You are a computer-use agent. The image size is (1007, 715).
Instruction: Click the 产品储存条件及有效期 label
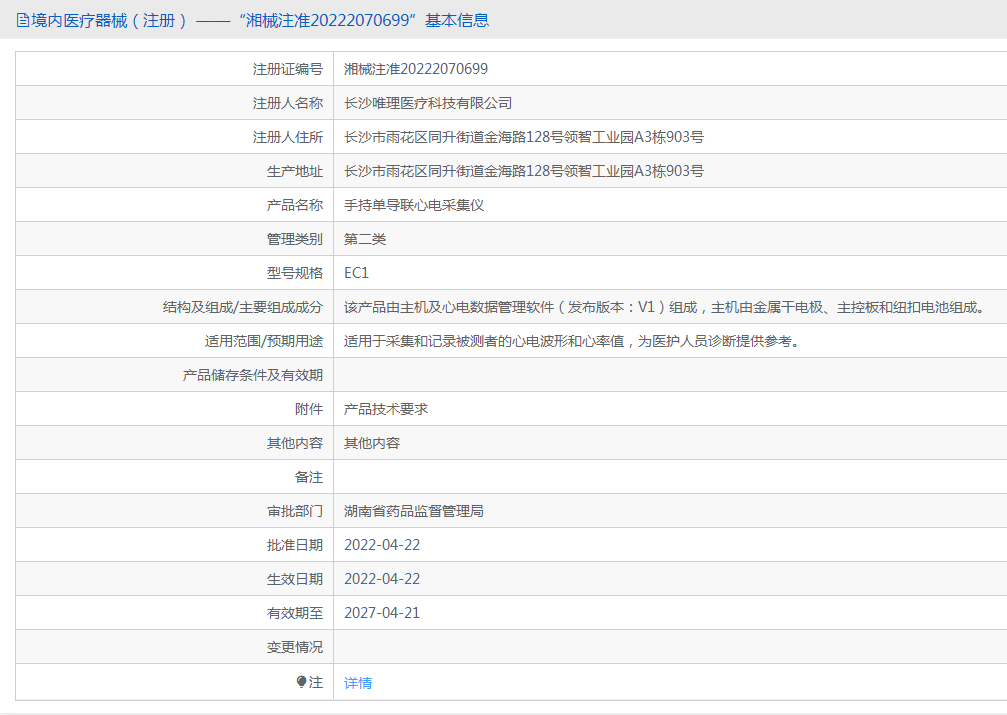point(252,375)
